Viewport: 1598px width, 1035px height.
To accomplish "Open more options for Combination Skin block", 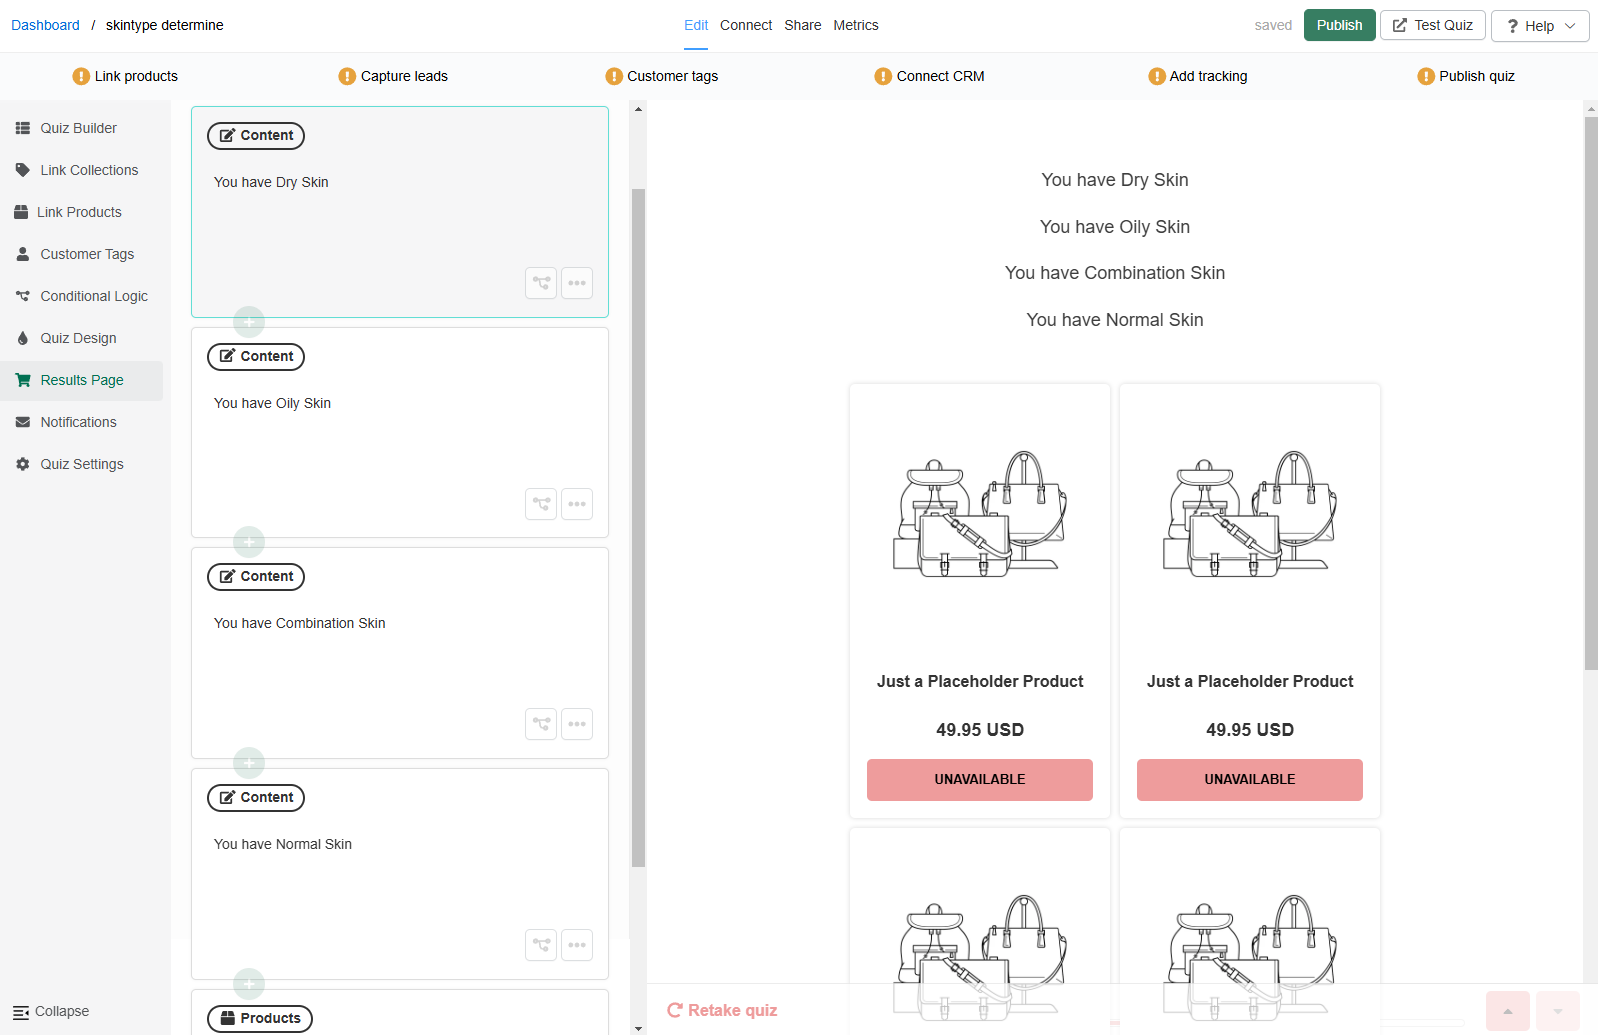I will pyautogui.click(x=577, y=724).
